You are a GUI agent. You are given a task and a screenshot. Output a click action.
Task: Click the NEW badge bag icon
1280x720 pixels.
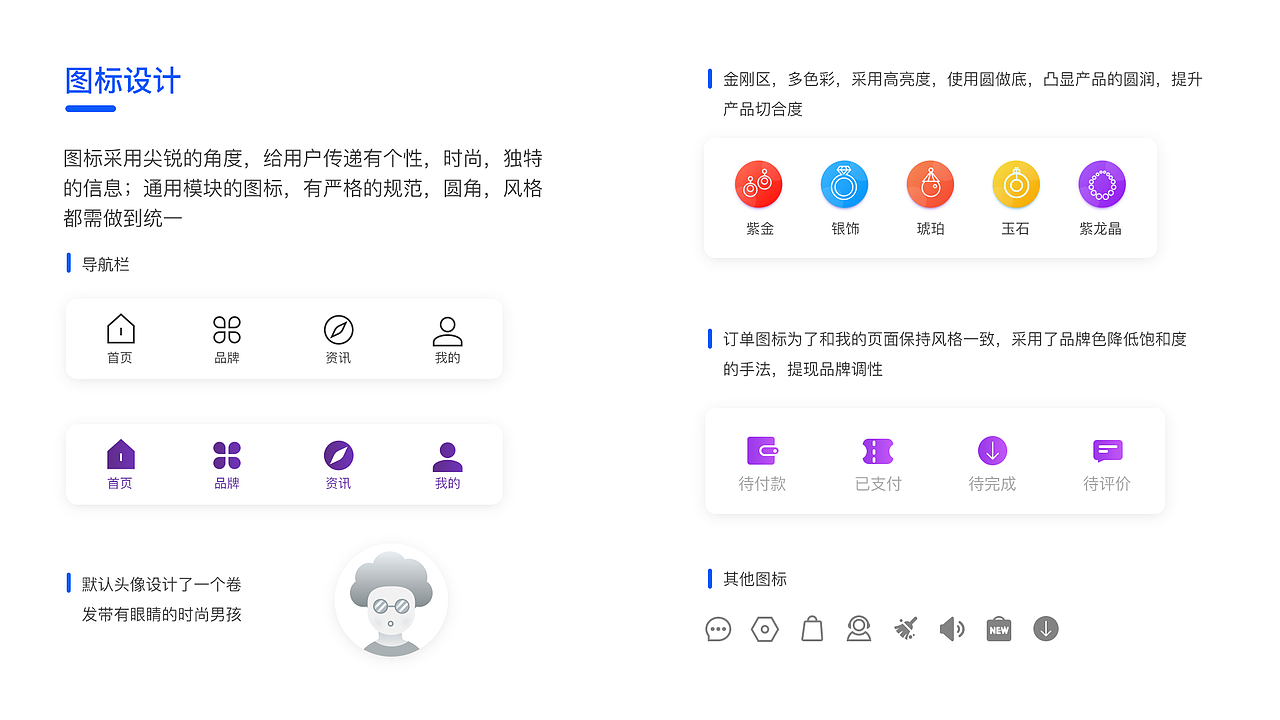(x=998, y=628)
